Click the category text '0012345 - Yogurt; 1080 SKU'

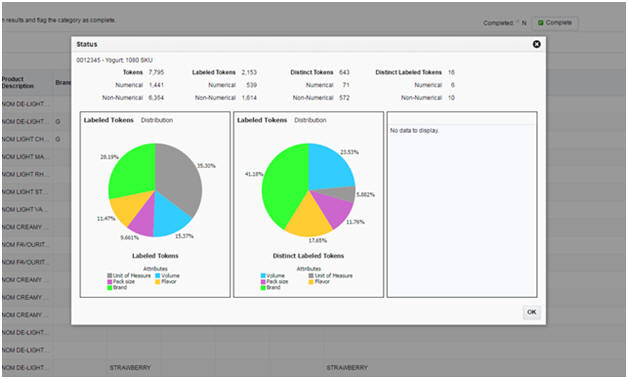pos(115,60)
